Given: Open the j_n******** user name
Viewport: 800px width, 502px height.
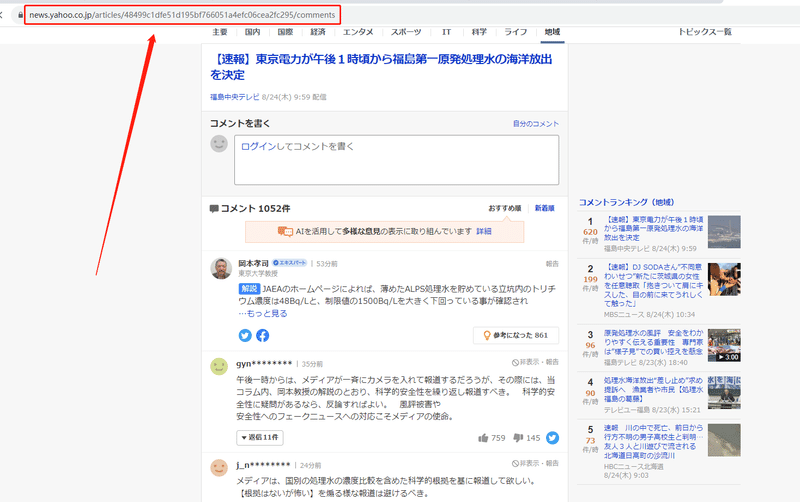Looking at the screenshot, I should 263,465.
